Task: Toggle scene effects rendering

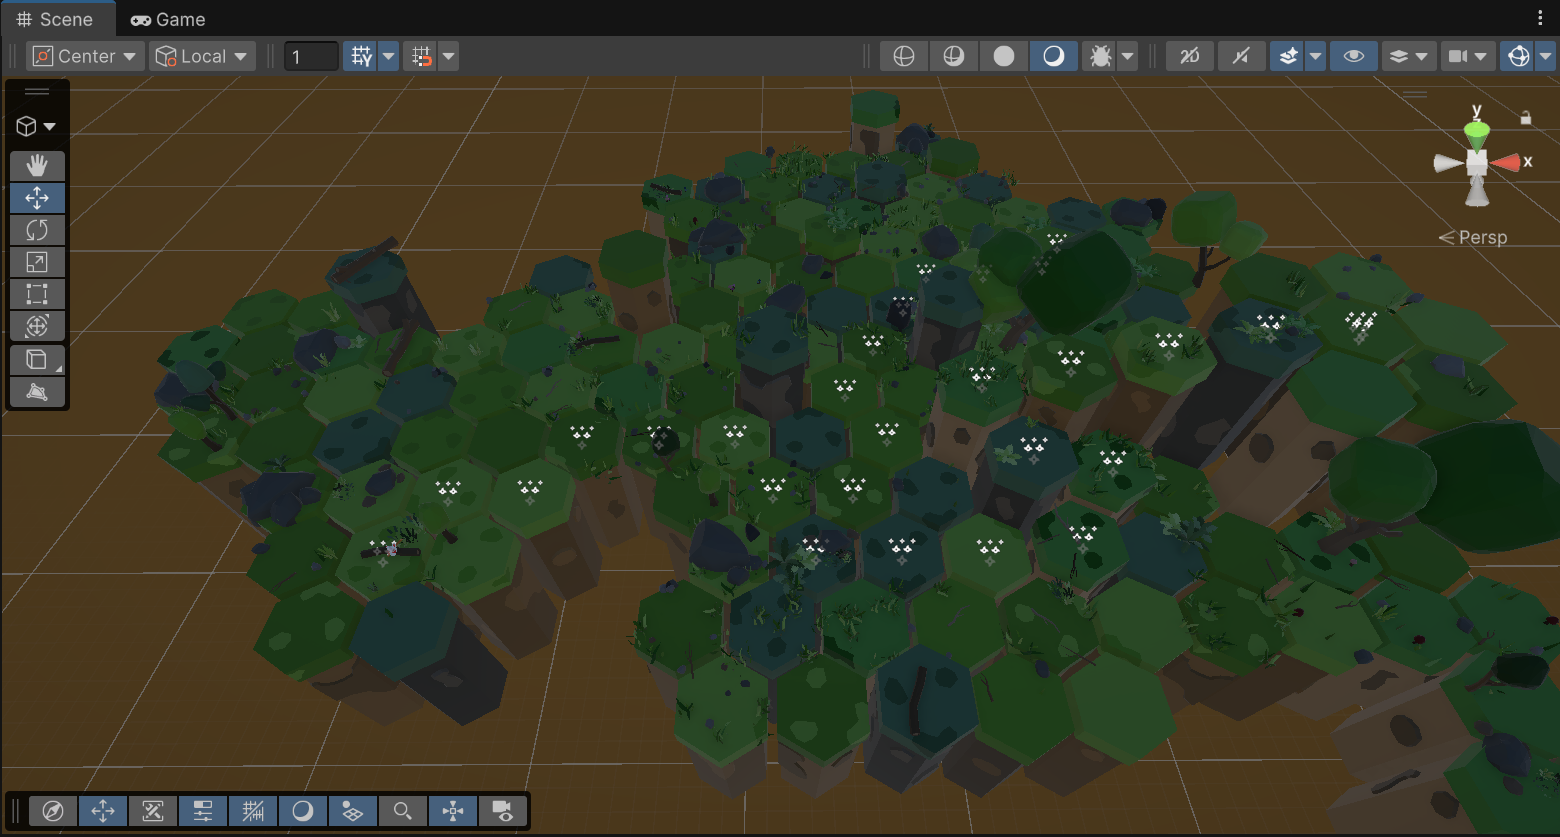Action: click(1288, 56)
